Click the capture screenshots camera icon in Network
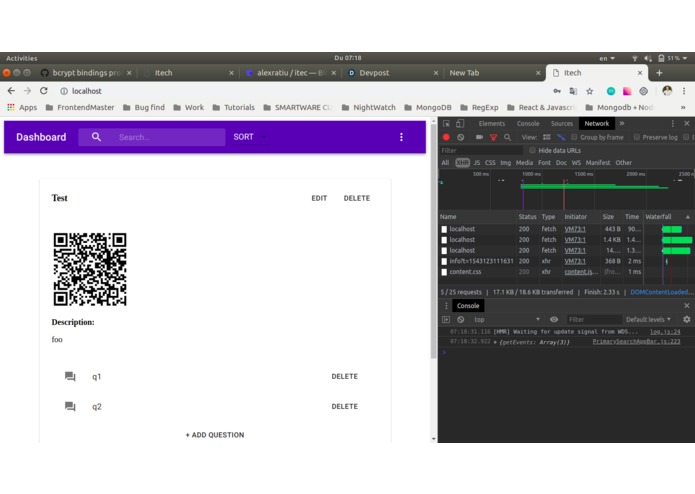Screen dimensions: 695x494 click(479, 137)
